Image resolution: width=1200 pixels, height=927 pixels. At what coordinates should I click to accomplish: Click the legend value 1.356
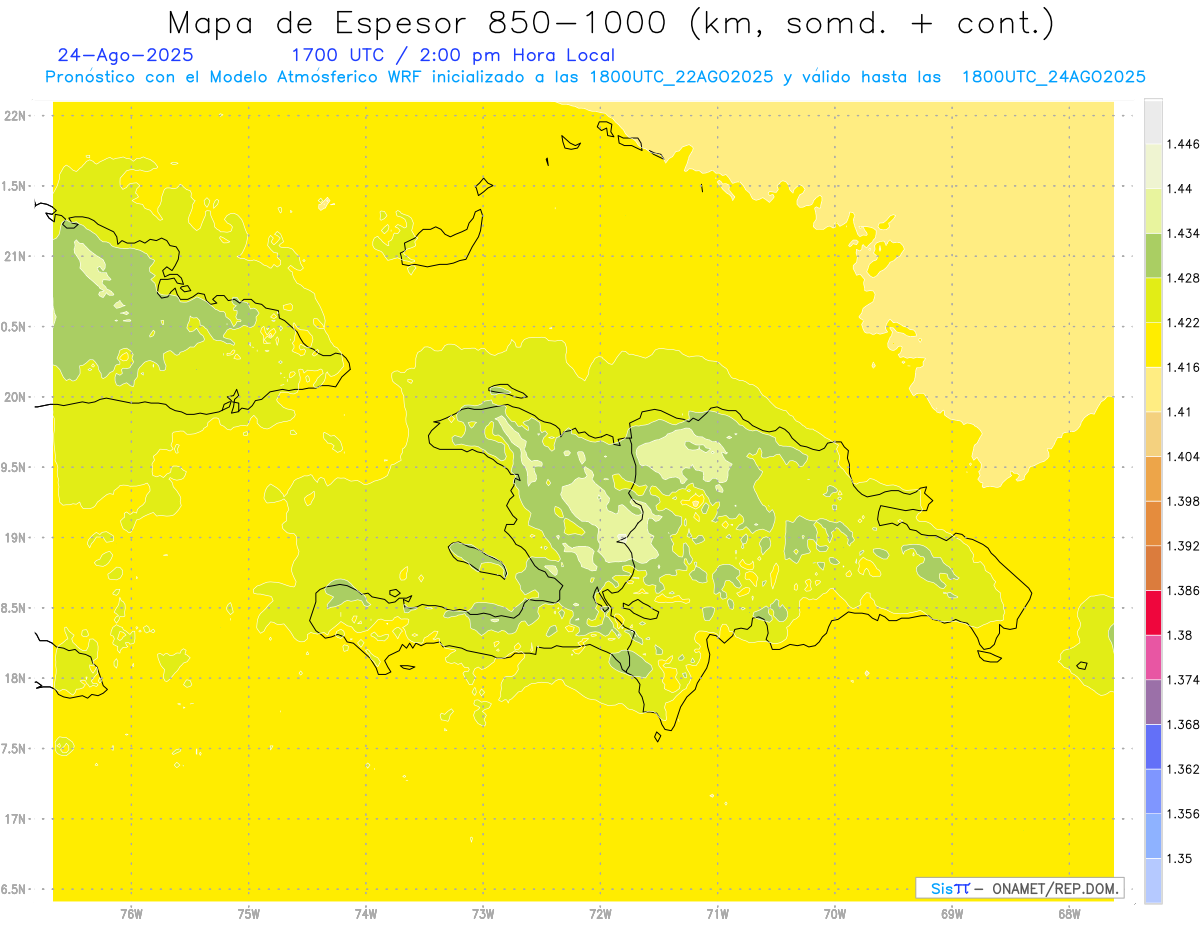[x=1184, y=814]
